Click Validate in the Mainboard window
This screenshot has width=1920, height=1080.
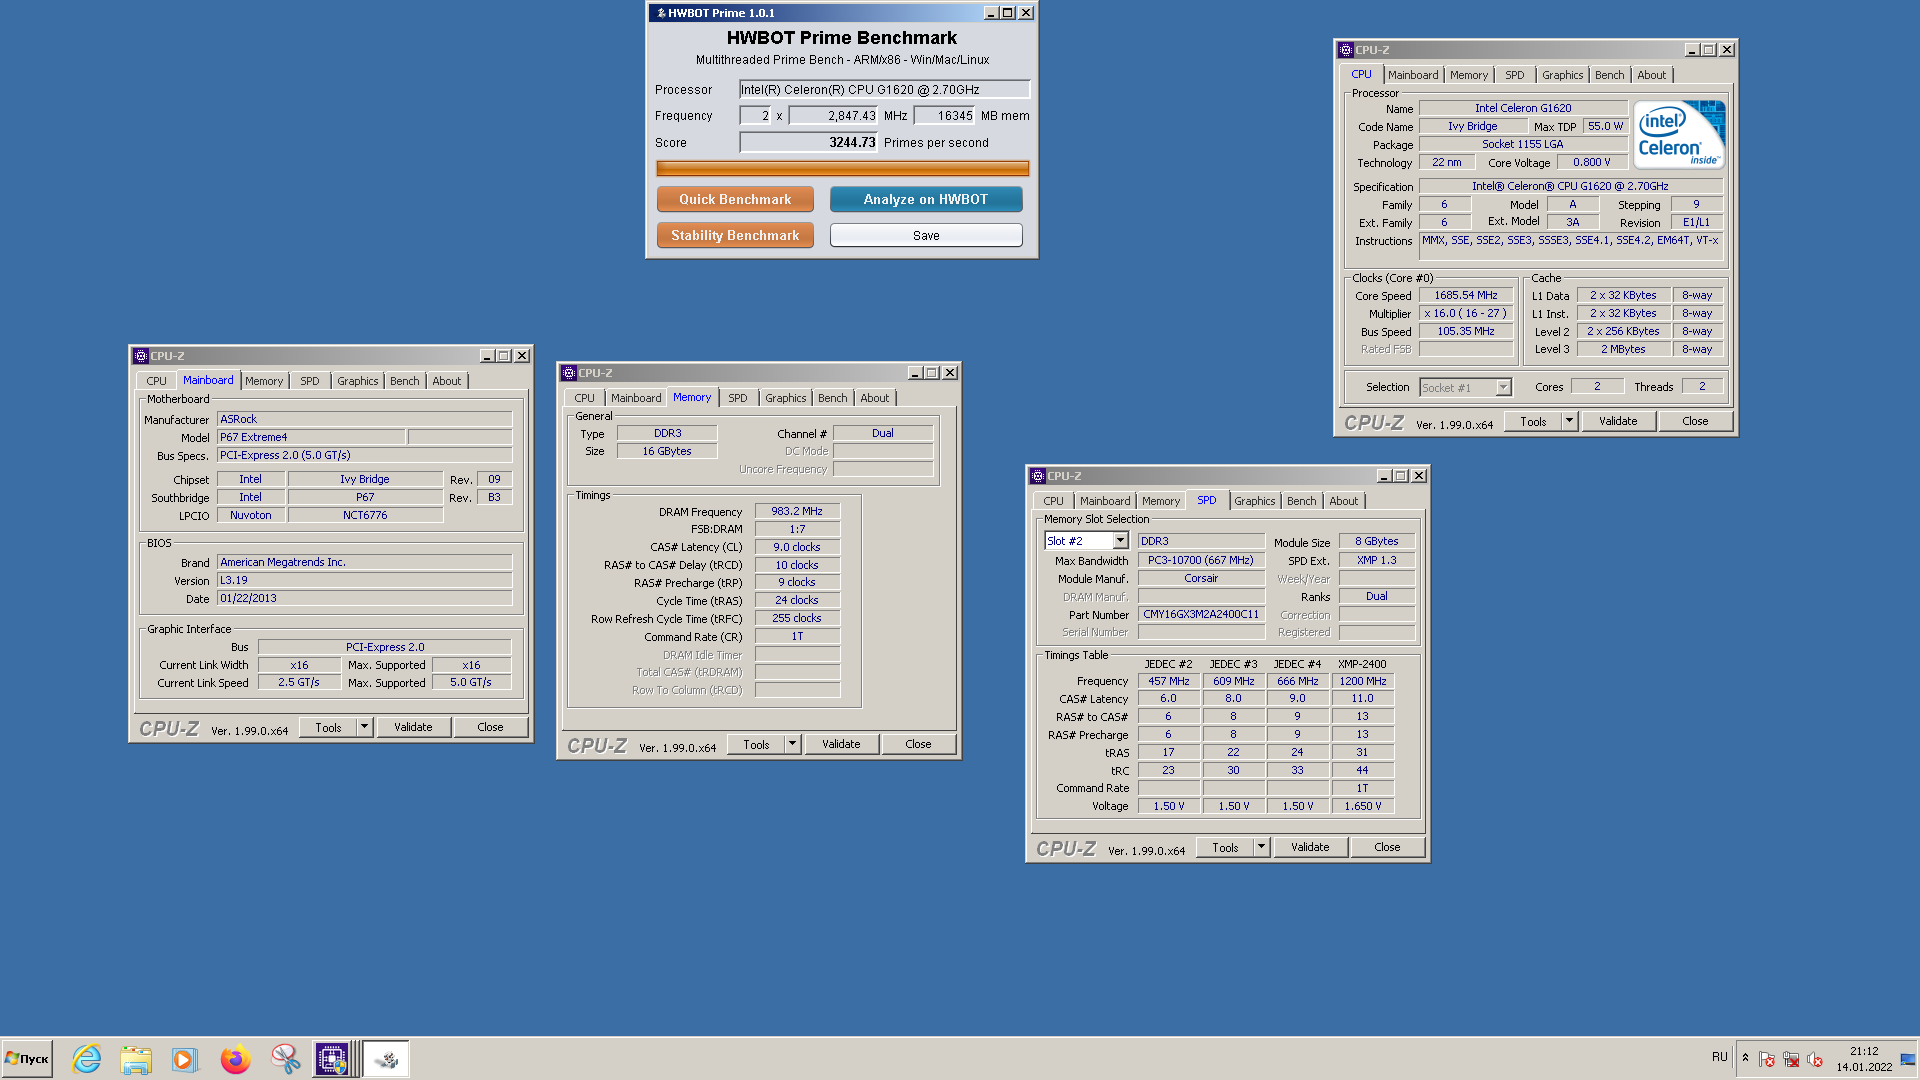[413, 727]
